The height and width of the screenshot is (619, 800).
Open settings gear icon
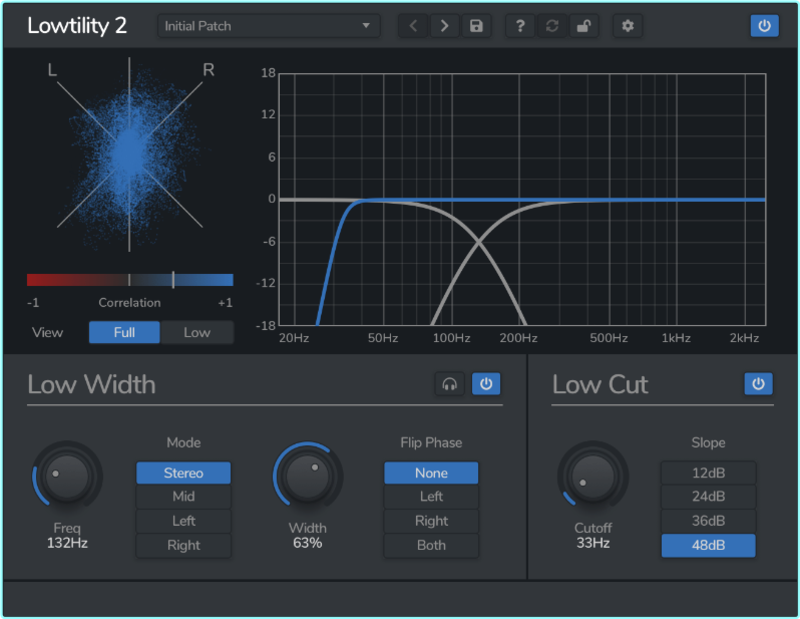pyautogui.click(x=628, y=26)
